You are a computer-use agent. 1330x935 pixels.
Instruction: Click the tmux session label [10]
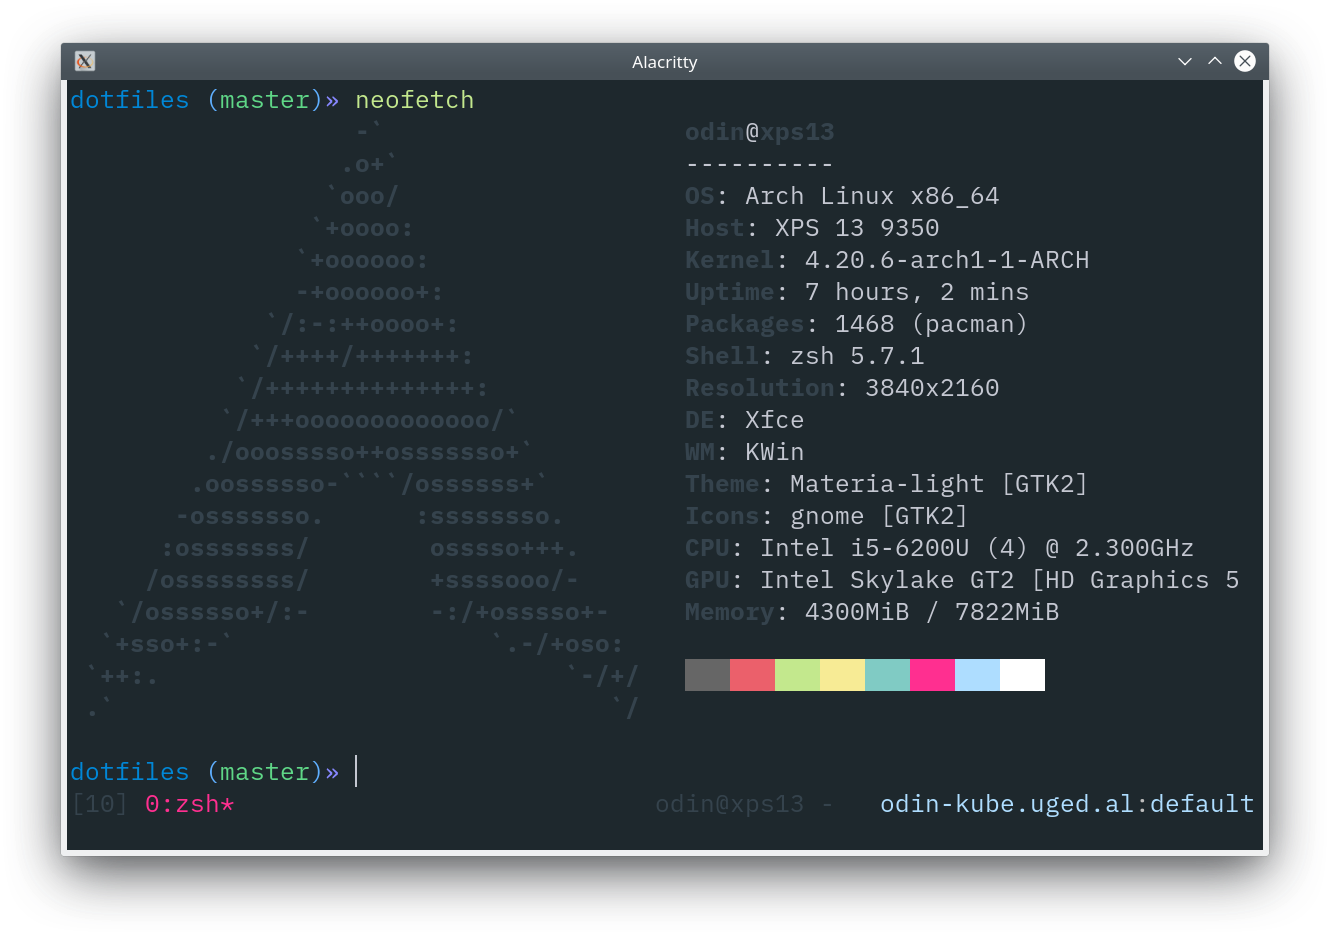pyautogui.click(x=100, y=804)
